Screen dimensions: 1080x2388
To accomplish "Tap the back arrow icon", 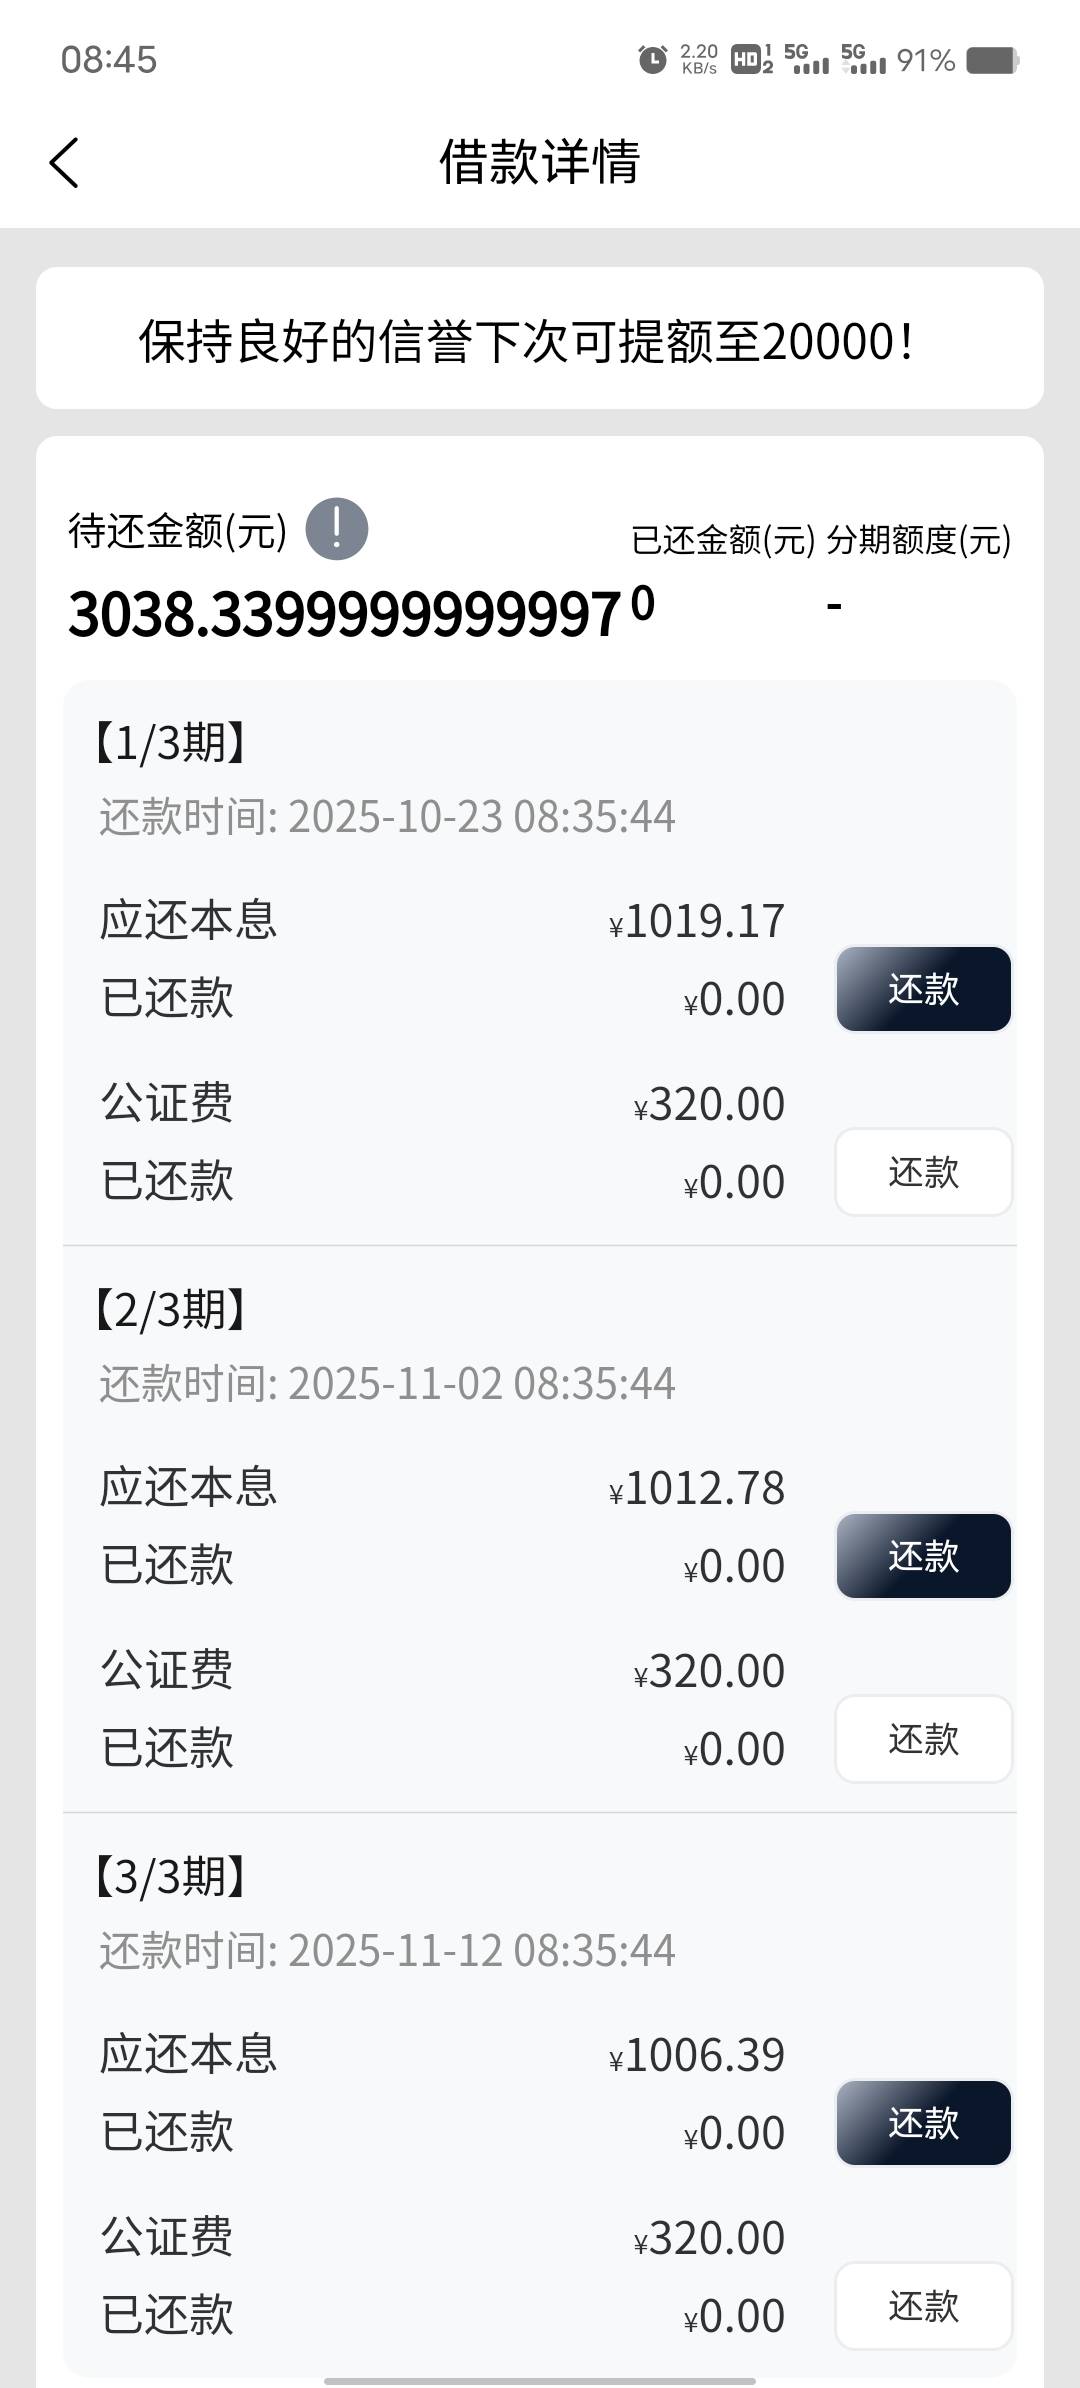I will (64, 162).
